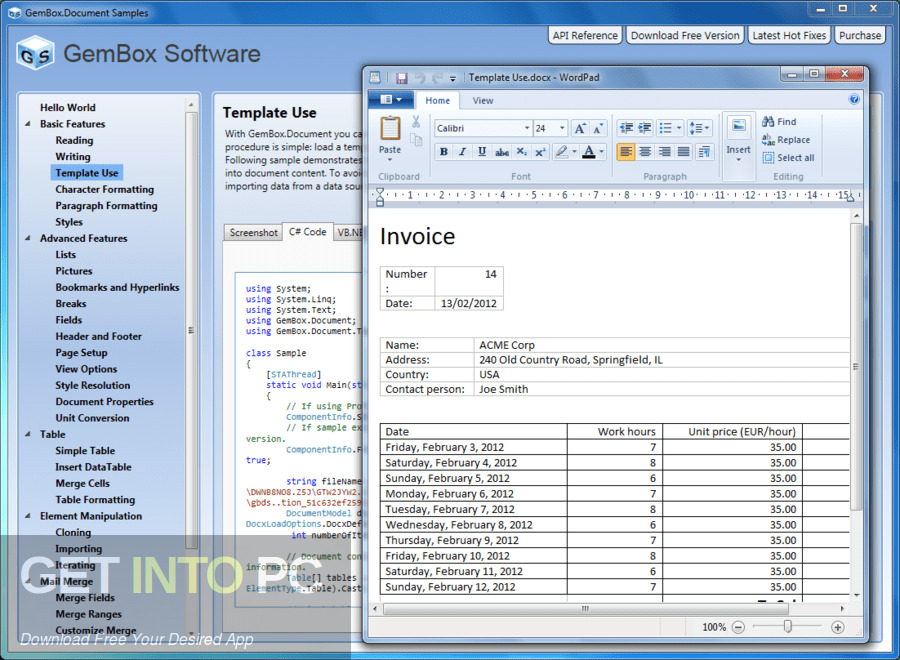Click the Grow font icon
The height and width of the screenshot is (660, 900).
(x=580, y=128)
